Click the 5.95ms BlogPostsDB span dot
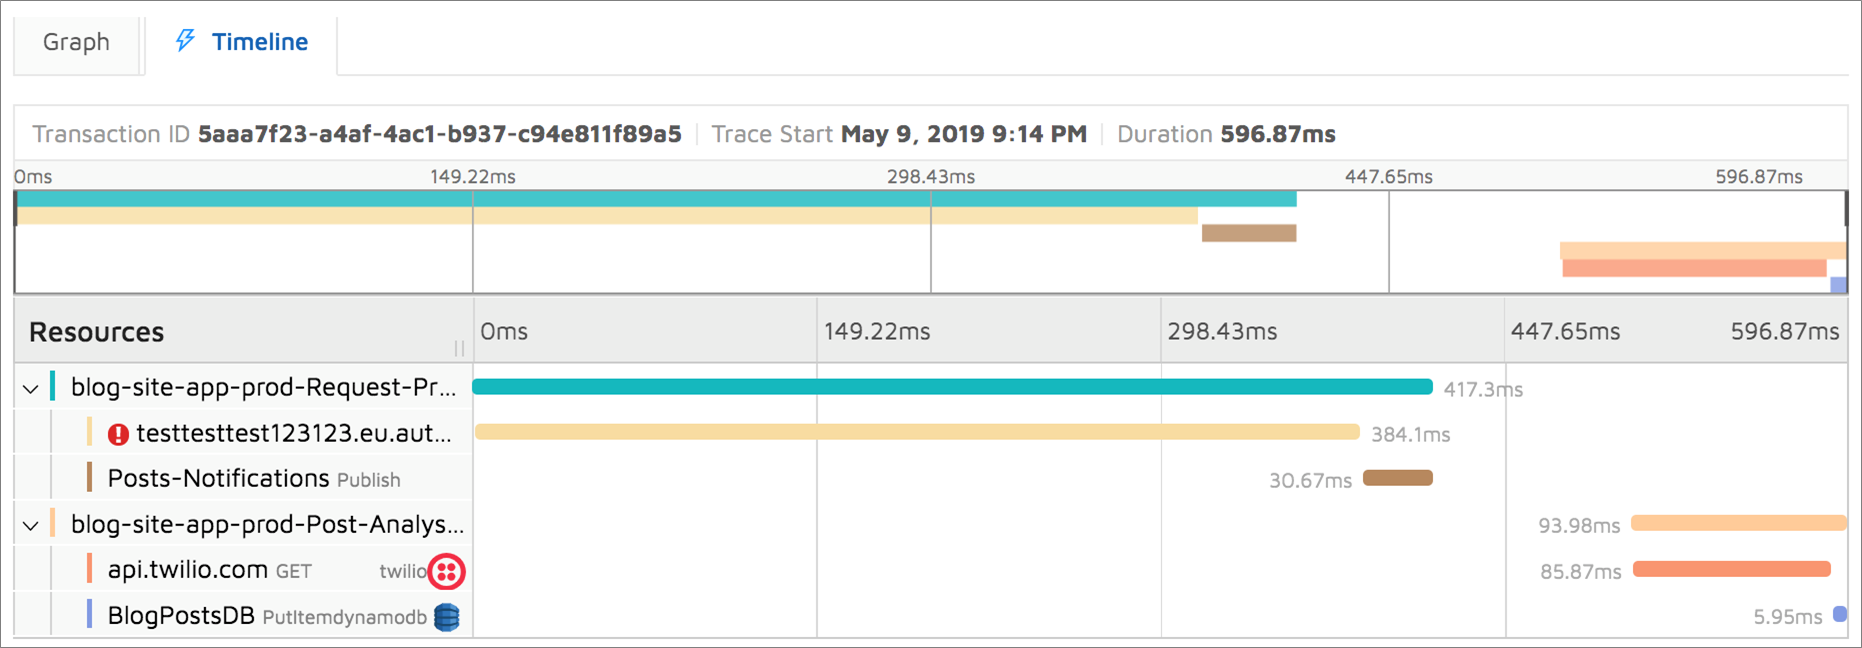The image size is (1862, 648). pyautogui.click(x=1840, y=615)
